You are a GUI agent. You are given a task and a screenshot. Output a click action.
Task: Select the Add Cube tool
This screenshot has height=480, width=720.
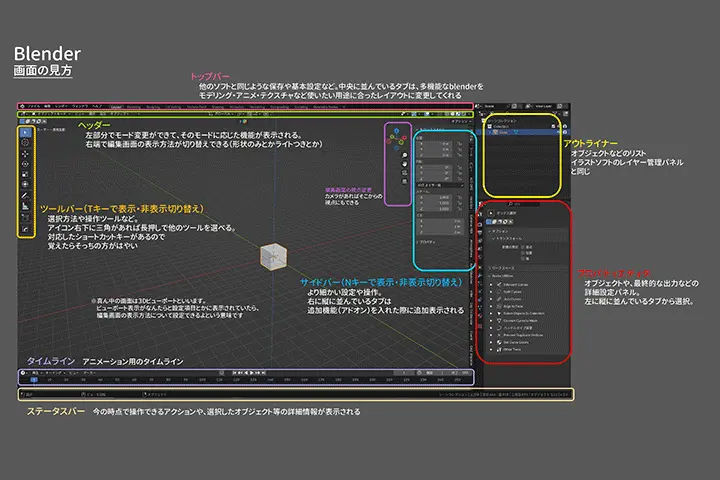pyautogui.click(x=26, y=217)
